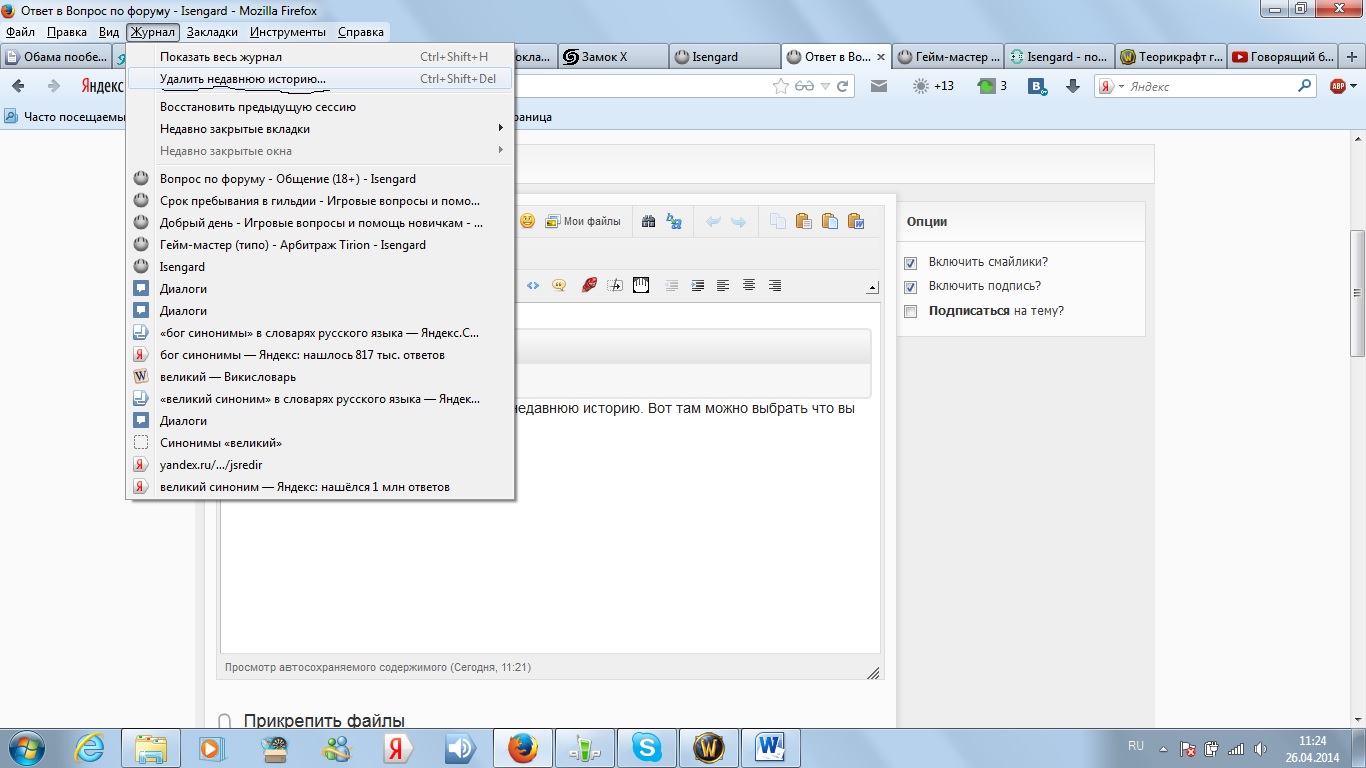
Task: Click the VK toolbar icon
Action: (1037, 87)
